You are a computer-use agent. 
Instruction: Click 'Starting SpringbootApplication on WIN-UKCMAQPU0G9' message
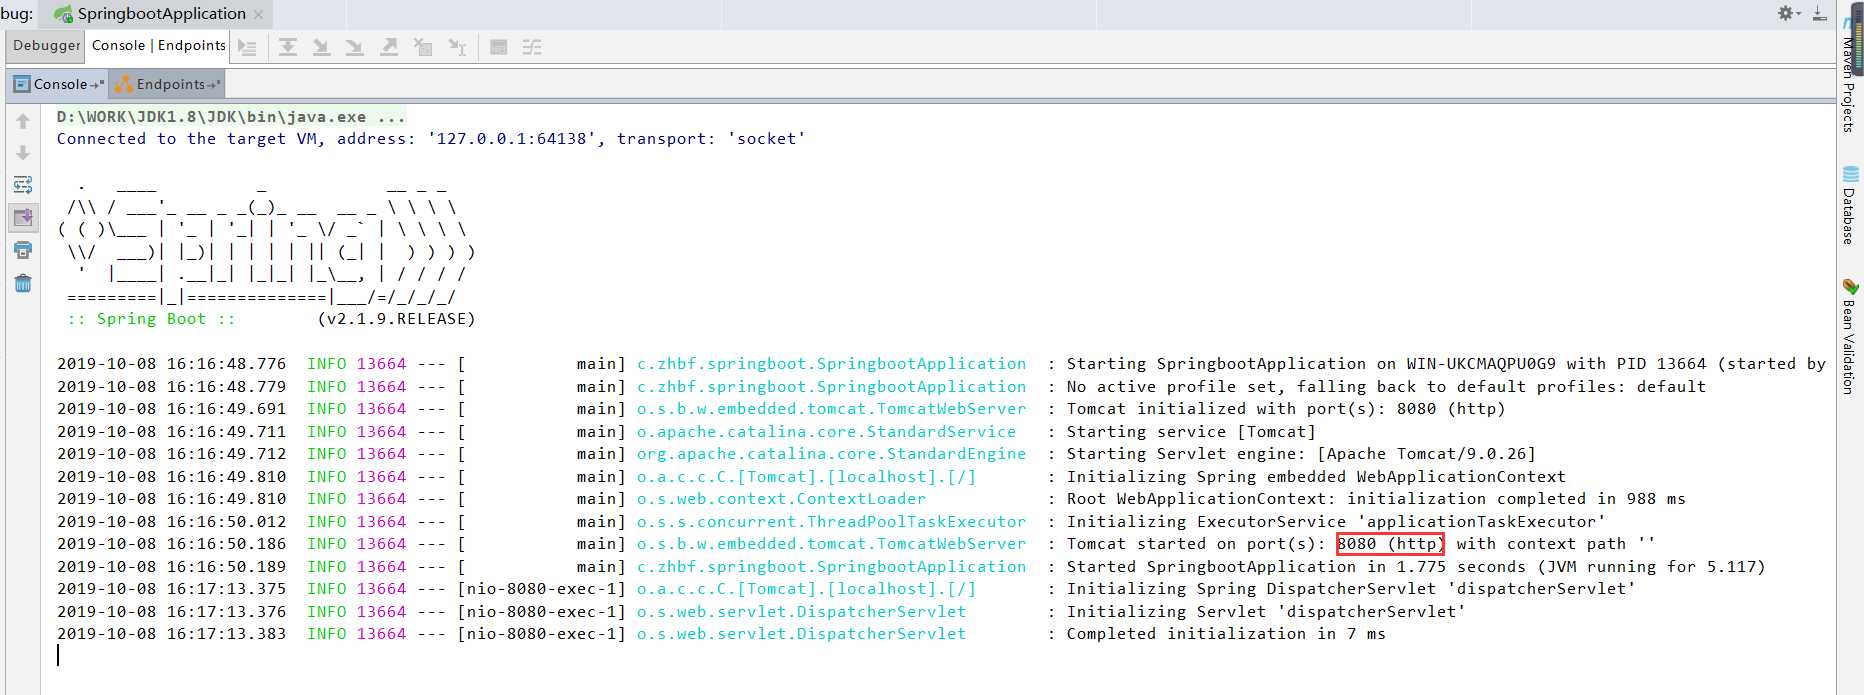(x=1446, y=364)
